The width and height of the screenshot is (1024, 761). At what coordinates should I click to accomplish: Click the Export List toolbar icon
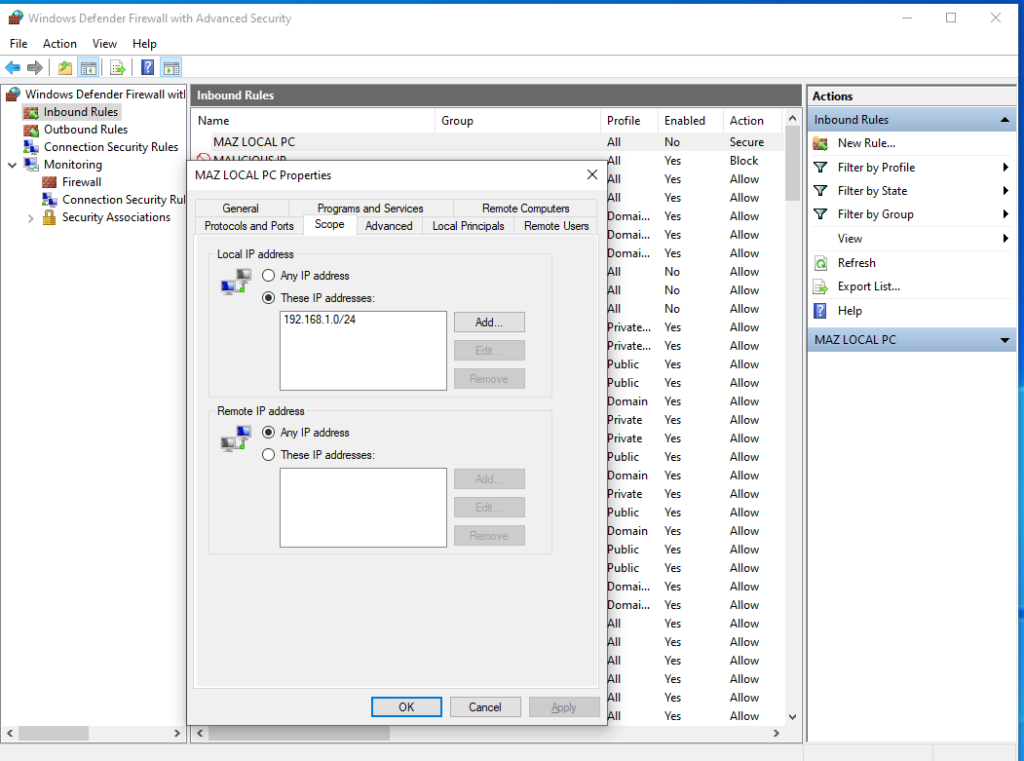[118, 67]
